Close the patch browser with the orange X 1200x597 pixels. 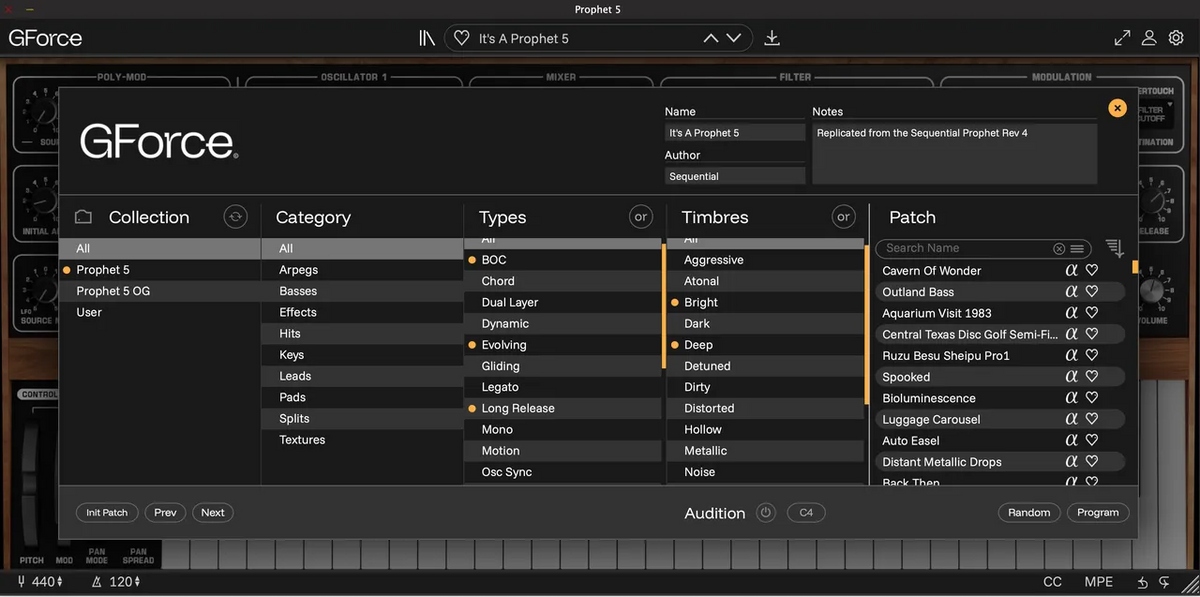click(1117, 108)
